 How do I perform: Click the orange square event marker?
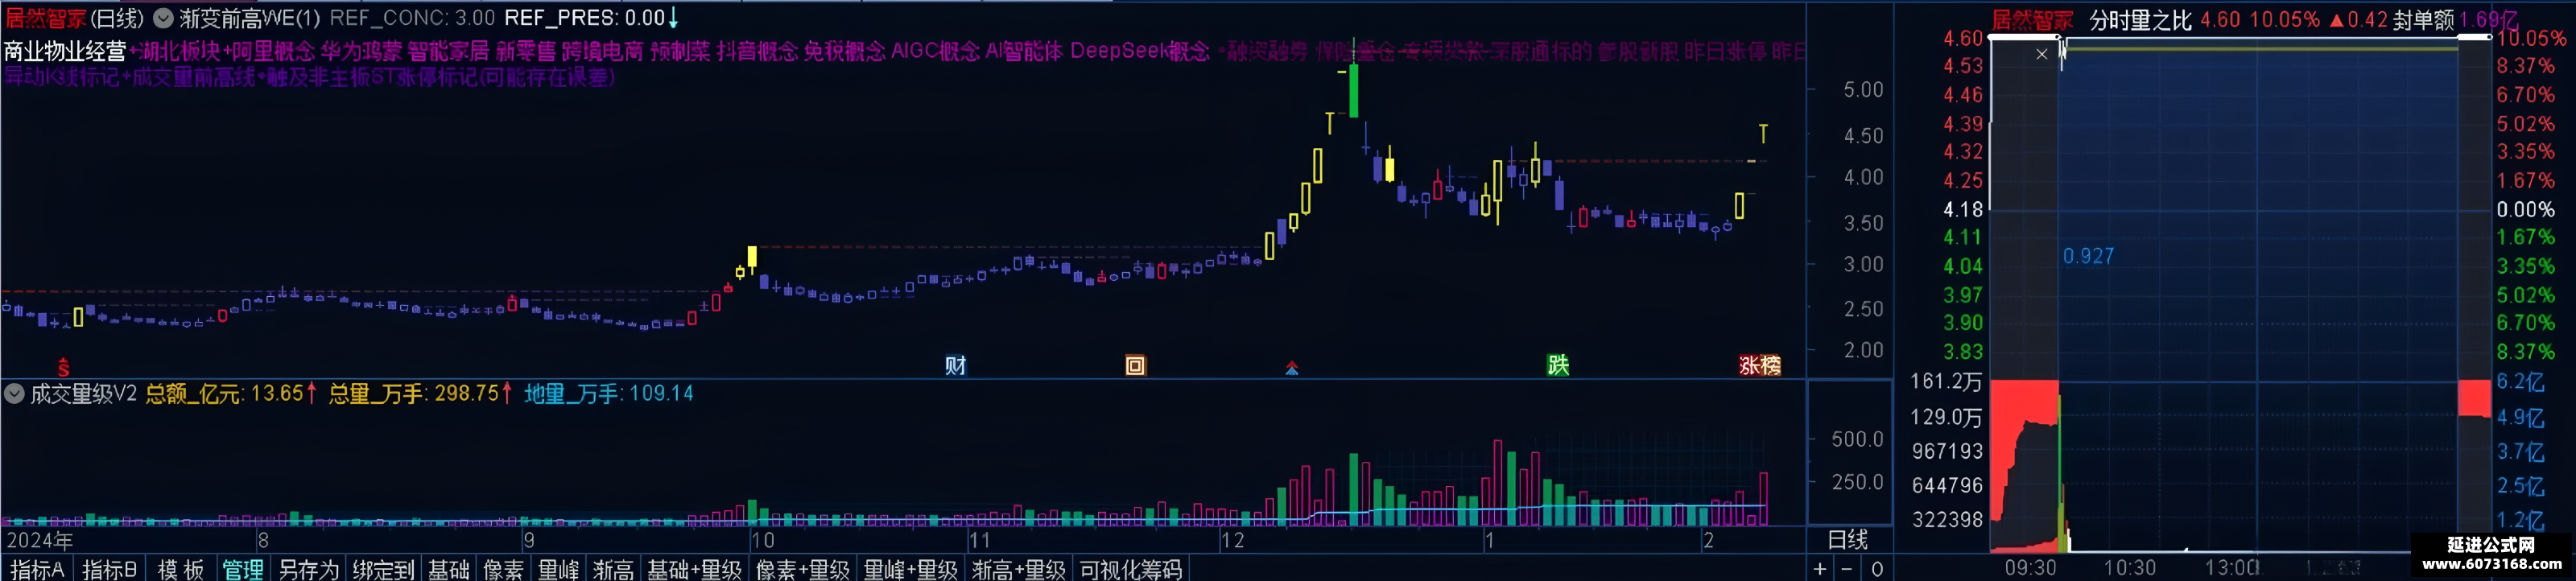pyautogui.click(x=1135, y=366)
